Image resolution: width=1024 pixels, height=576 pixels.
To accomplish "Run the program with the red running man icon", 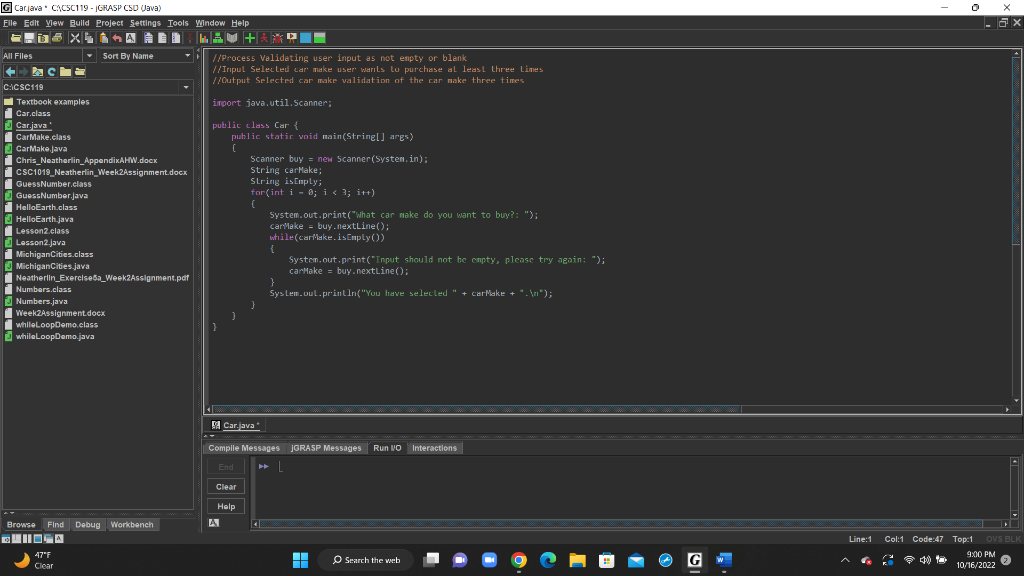I will tap(265, 38).
